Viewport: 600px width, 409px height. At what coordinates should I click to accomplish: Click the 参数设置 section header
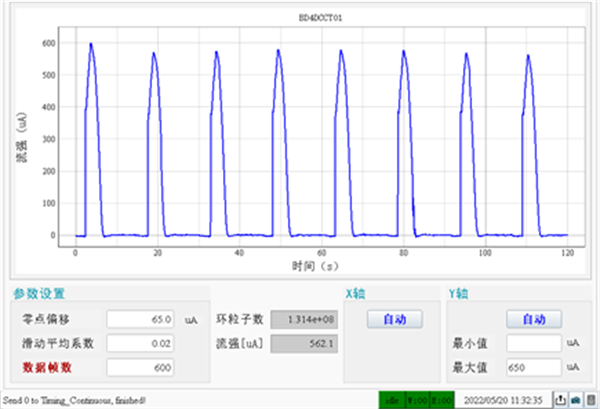point(39,293)
